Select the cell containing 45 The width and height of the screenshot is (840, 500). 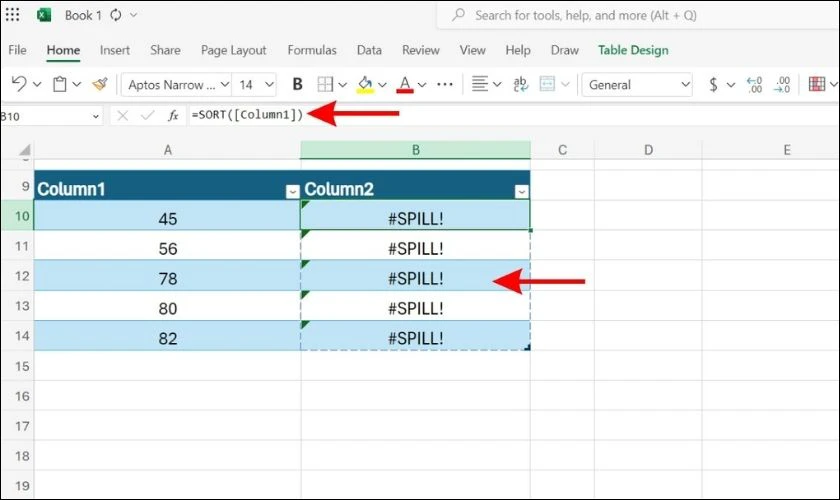coord(168,216)
